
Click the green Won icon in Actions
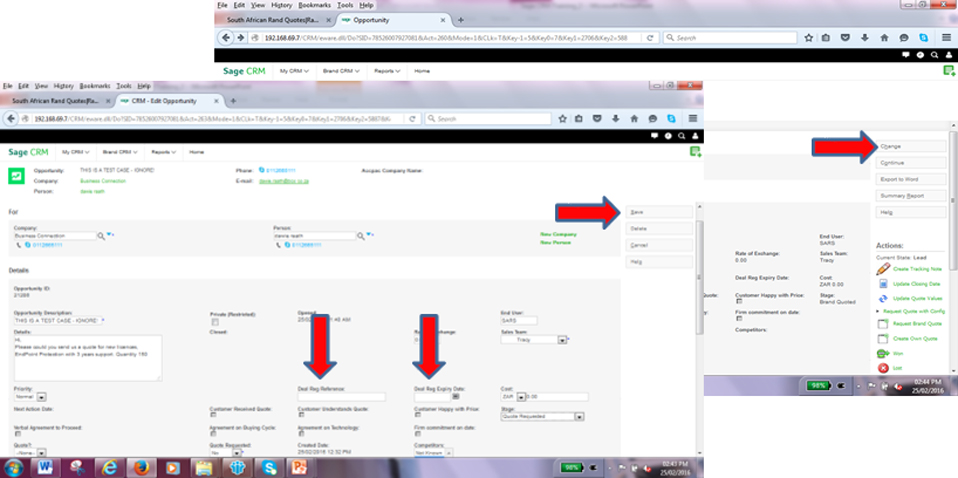click(x=883, y=353)
